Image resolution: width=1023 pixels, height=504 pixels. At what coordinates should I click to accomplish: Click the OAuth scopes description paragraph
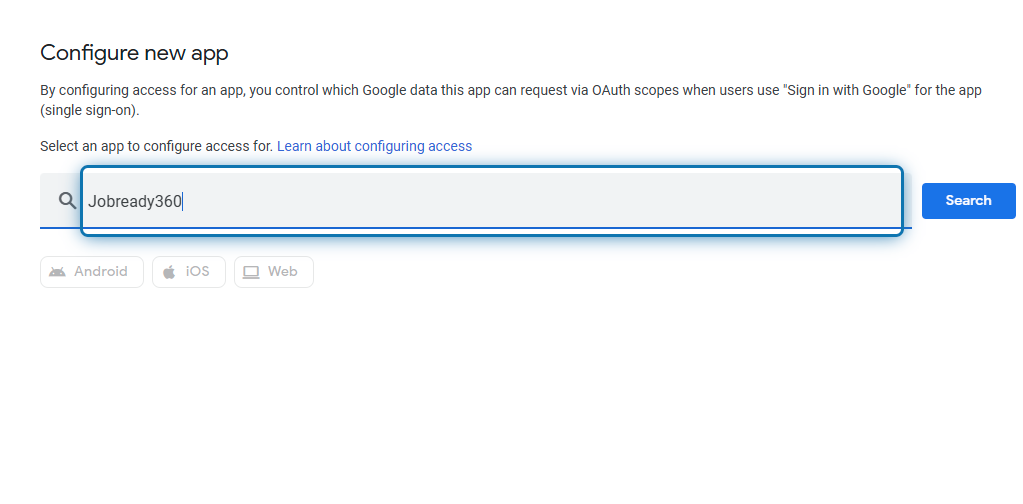pyautogui.click(x=511, y=100)
